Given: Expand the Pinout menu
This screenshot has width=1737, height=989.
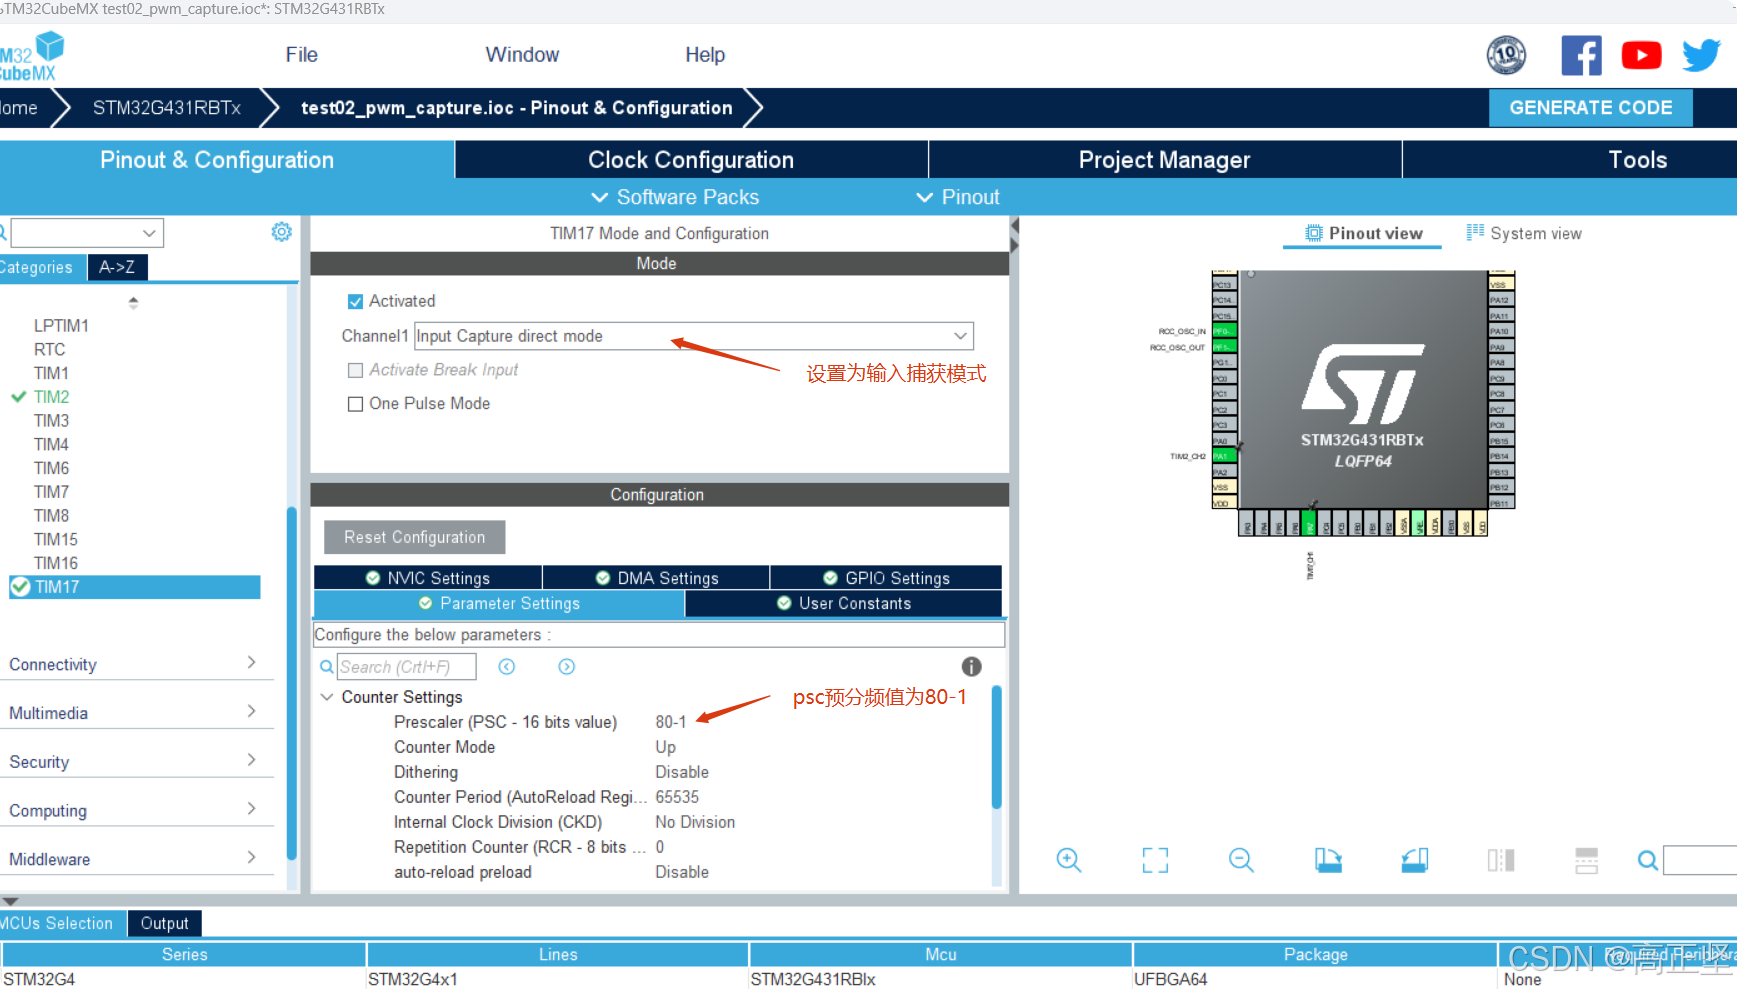Looking at the screenshot, I should pyautogui.click(x=958, y=197).
